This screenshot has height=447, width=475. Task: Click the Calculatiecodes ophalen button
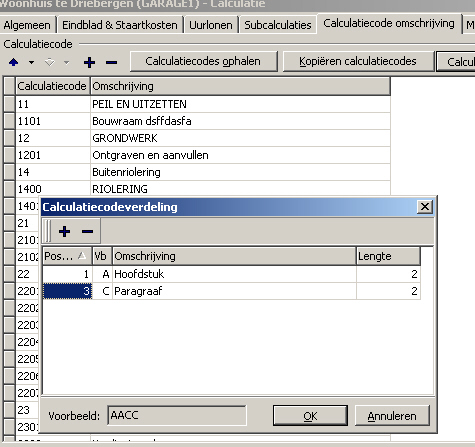click(203, 61)
